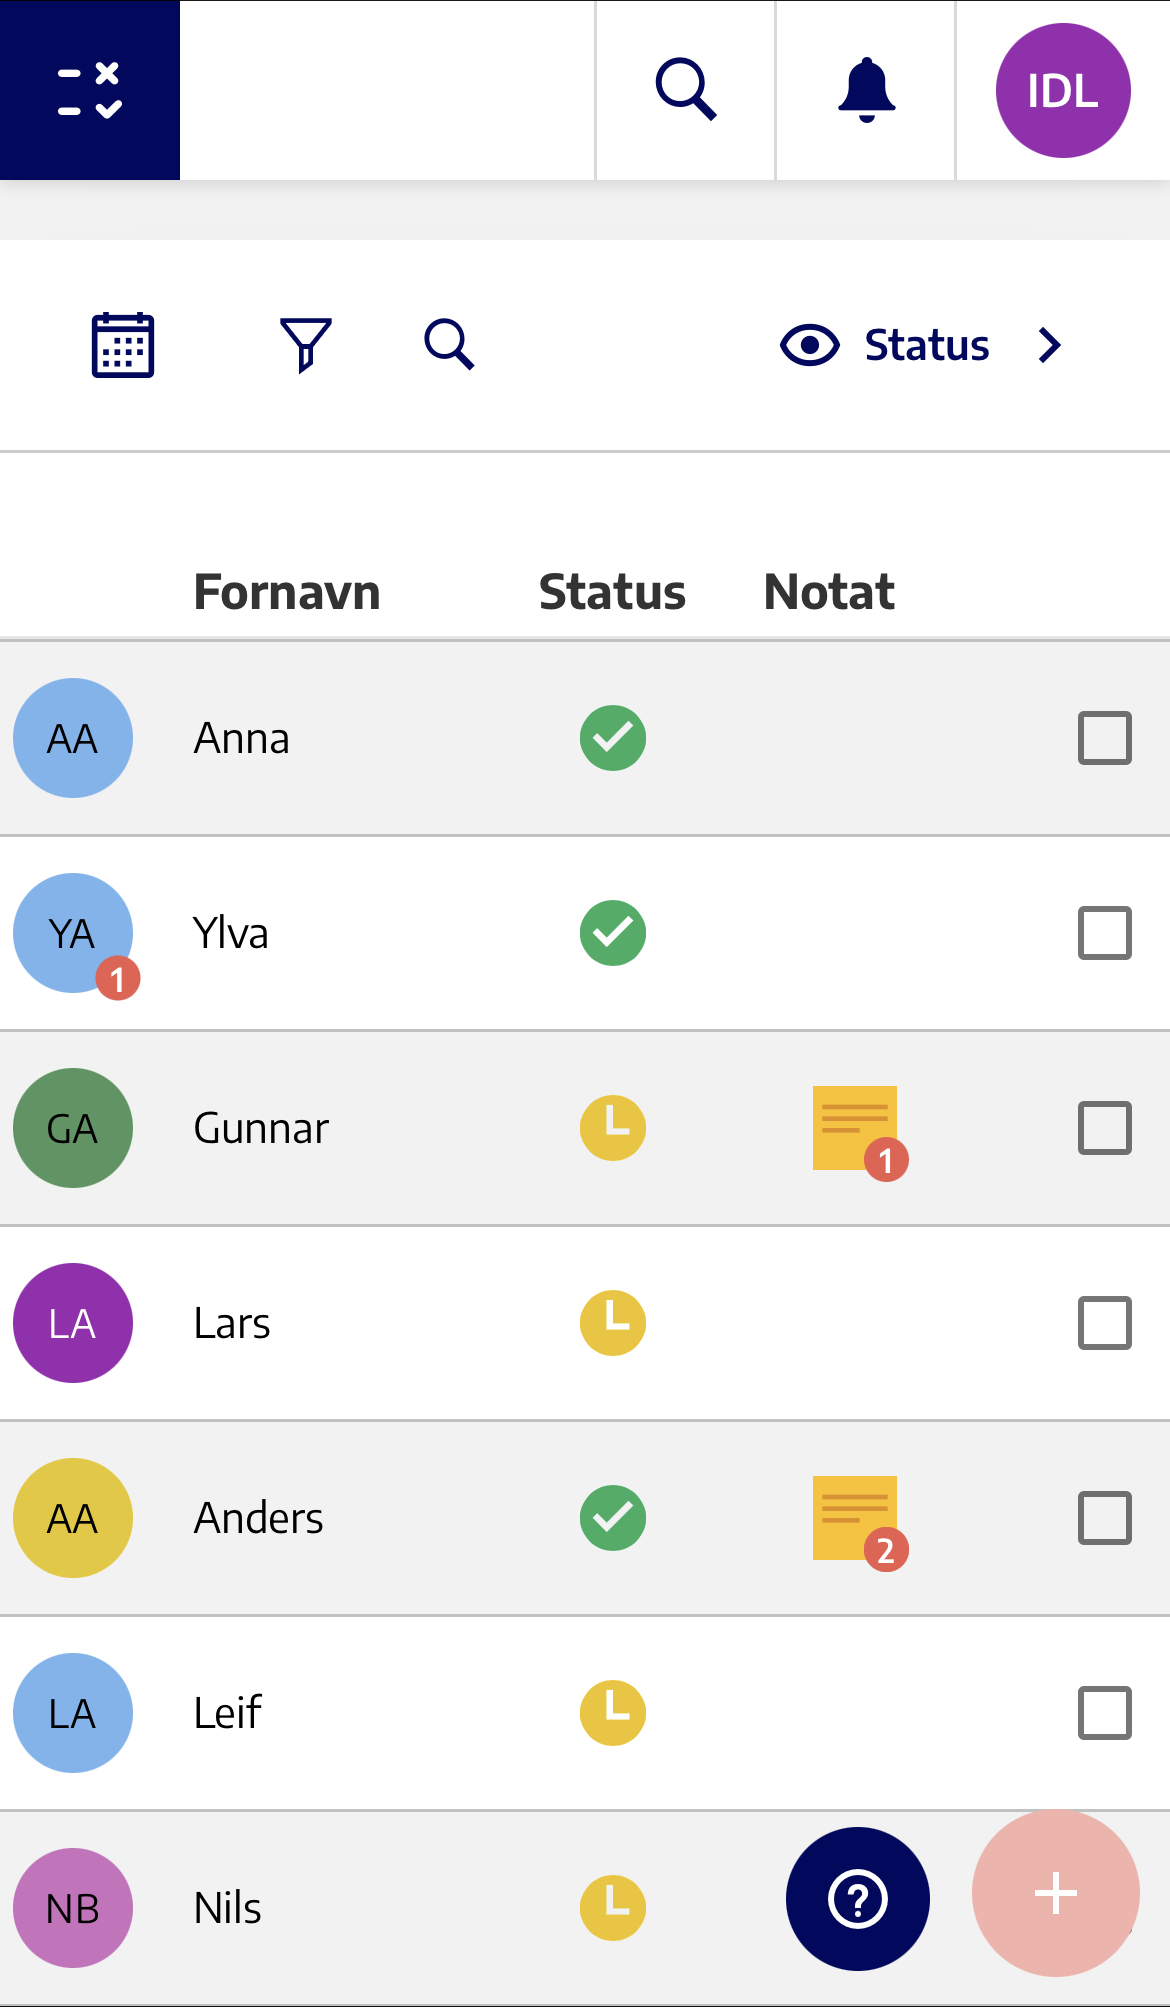Image resolution: width=1170 pixels, height=2007 pixels.
Task: Click the help question mark button
Action: [858, 1898]
